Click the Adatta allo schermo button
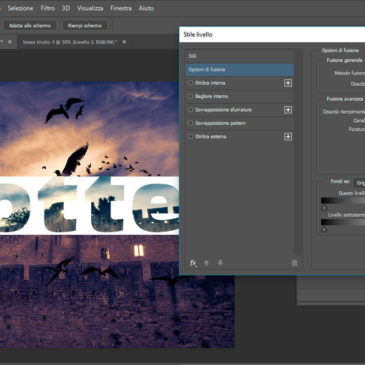 (x=30, y=26)
